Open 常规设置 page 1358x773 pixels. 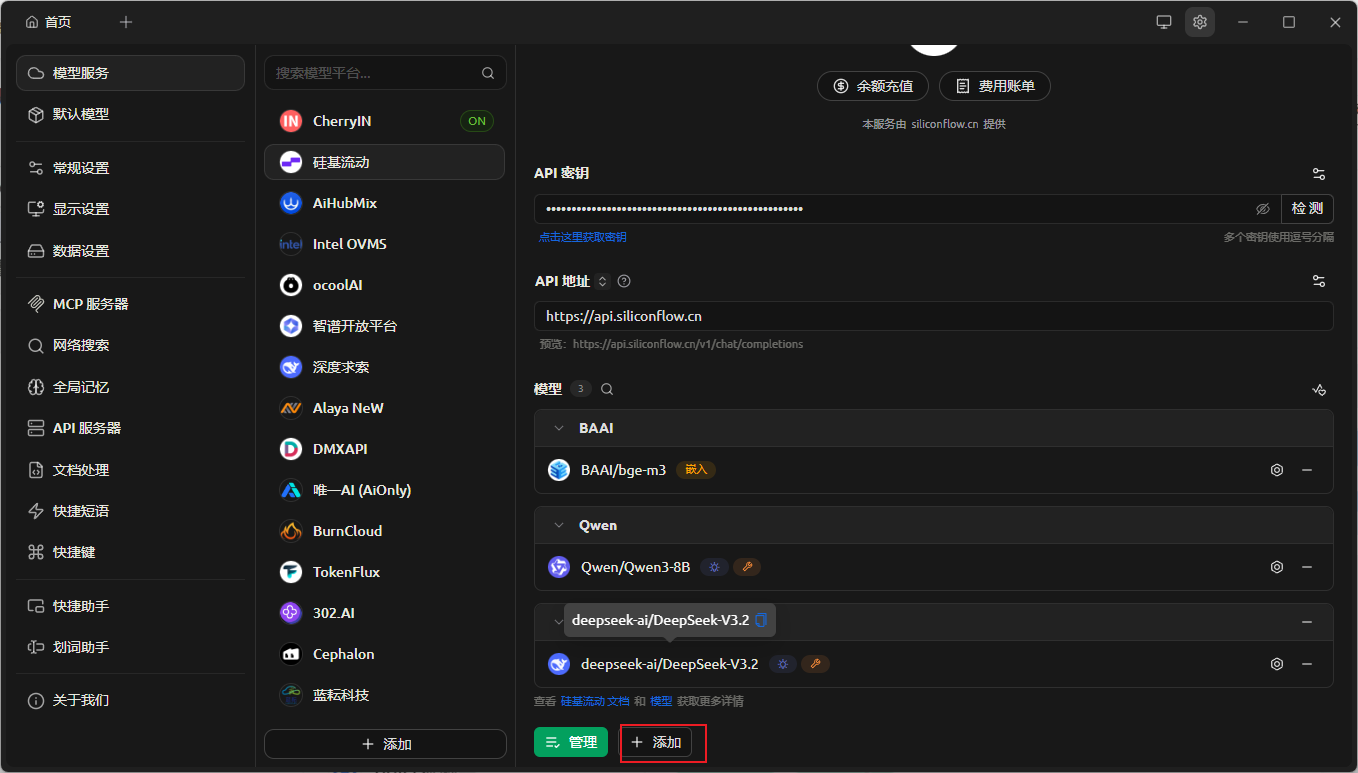(x=130, y=168)
